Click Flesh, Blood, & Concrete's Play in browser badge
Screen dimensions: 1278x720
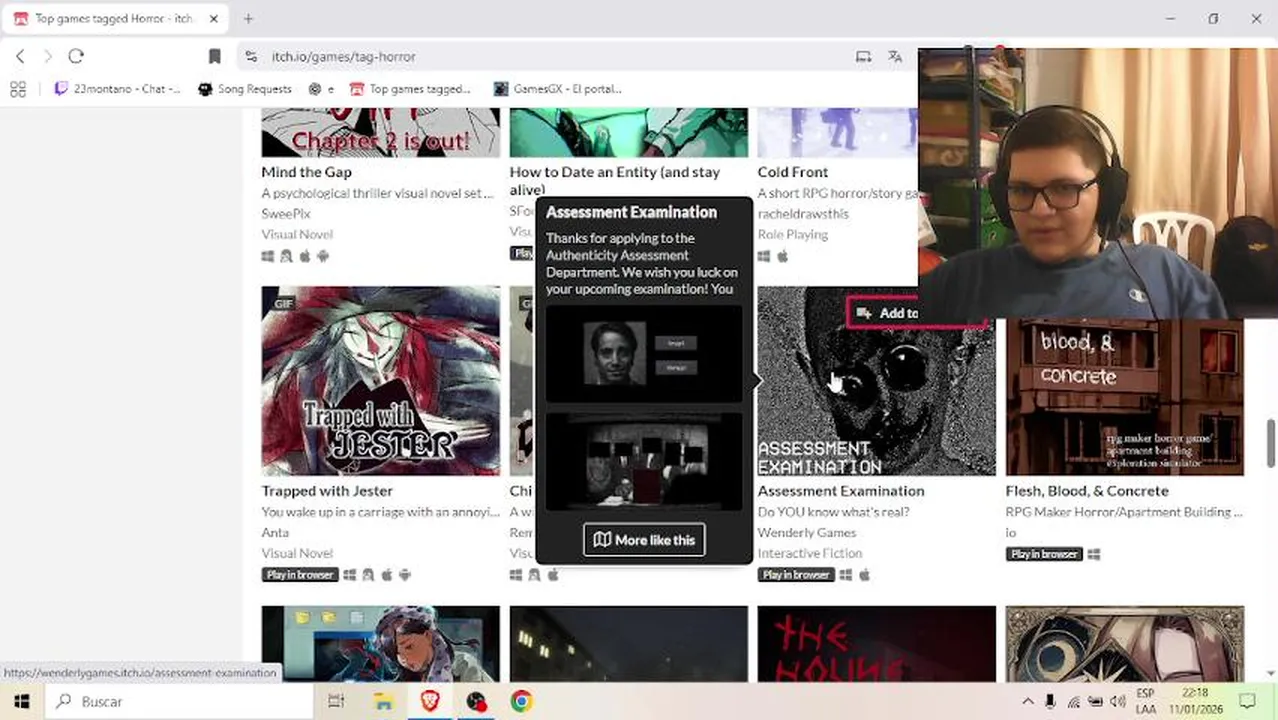point(1044,554)
